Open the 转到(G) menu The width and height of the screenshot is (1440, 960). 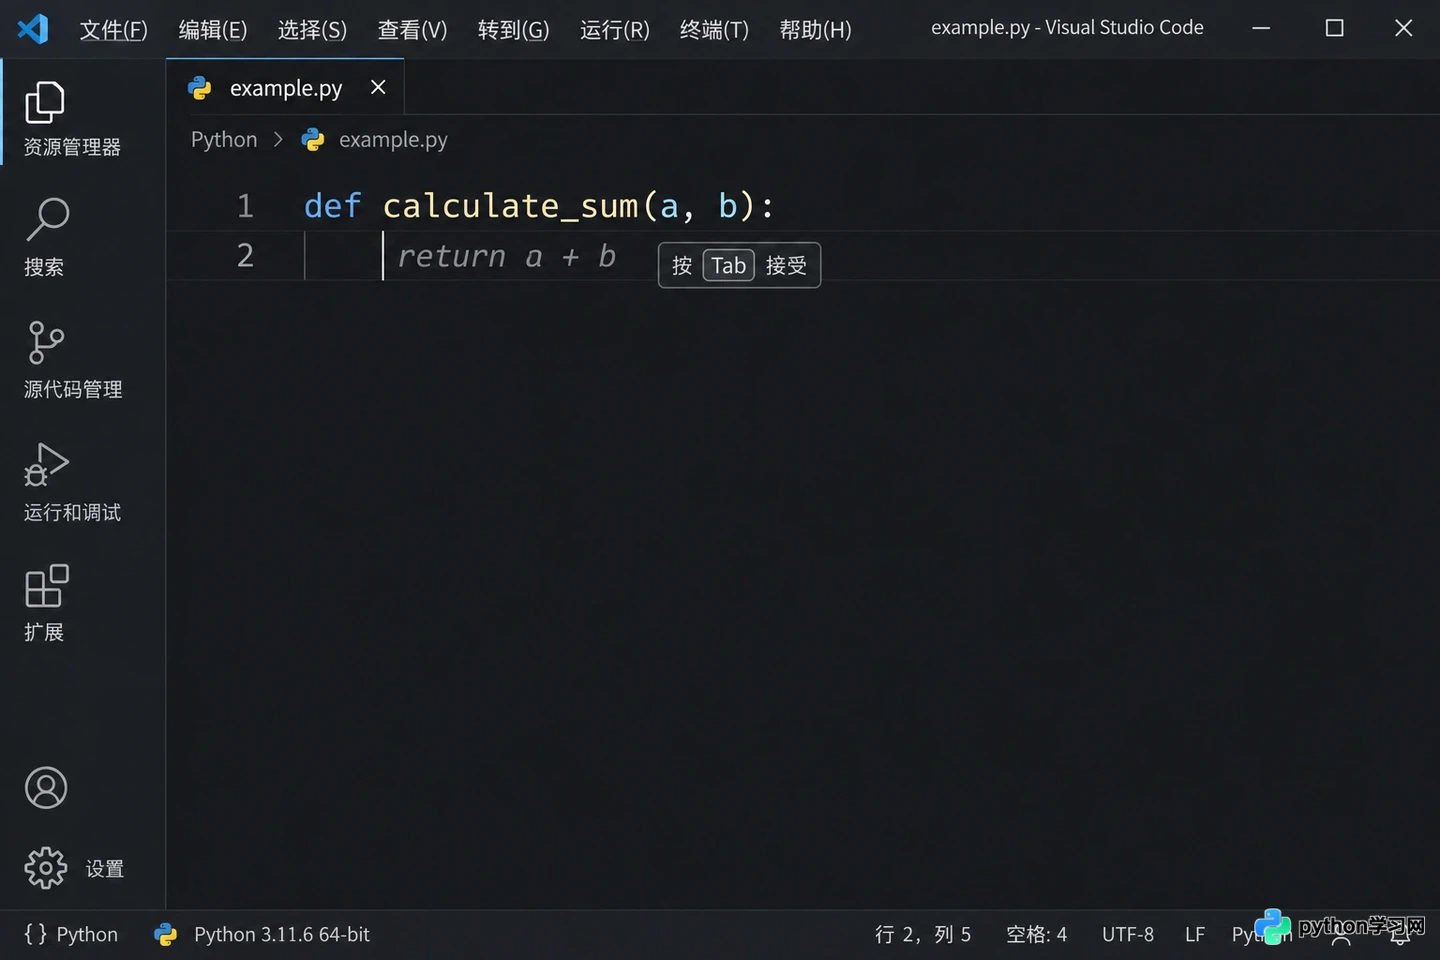513,30
